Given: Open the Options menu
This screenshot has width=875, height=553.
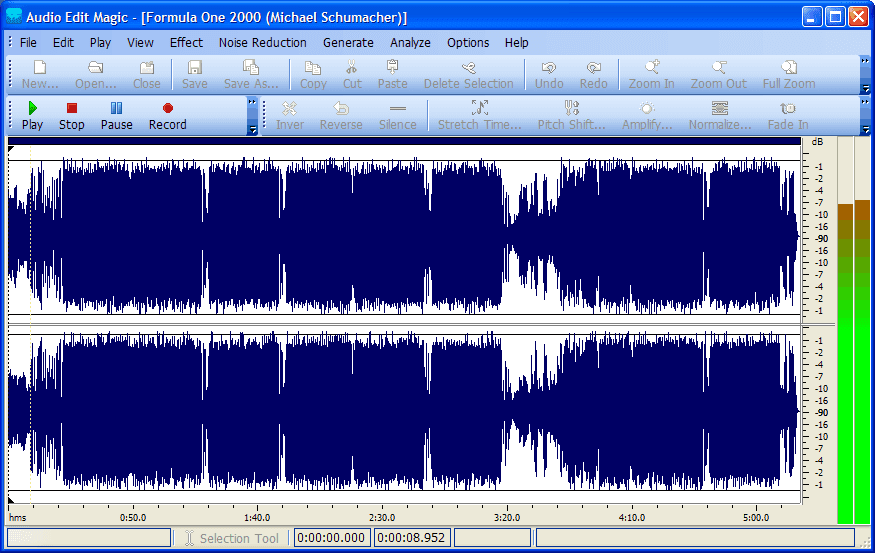Looking at the screenshot, I should [468, 42].
